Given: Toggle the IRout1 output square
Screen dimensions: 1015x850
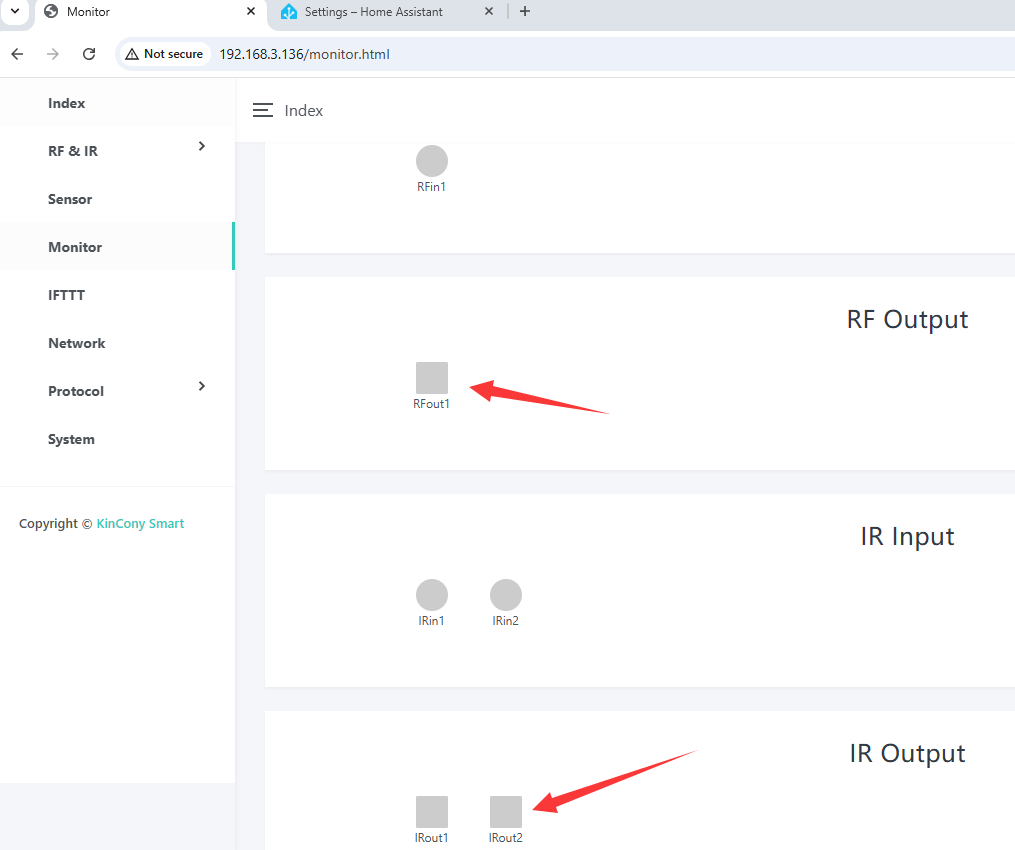Looking at the screenshot, I should 432,812.
